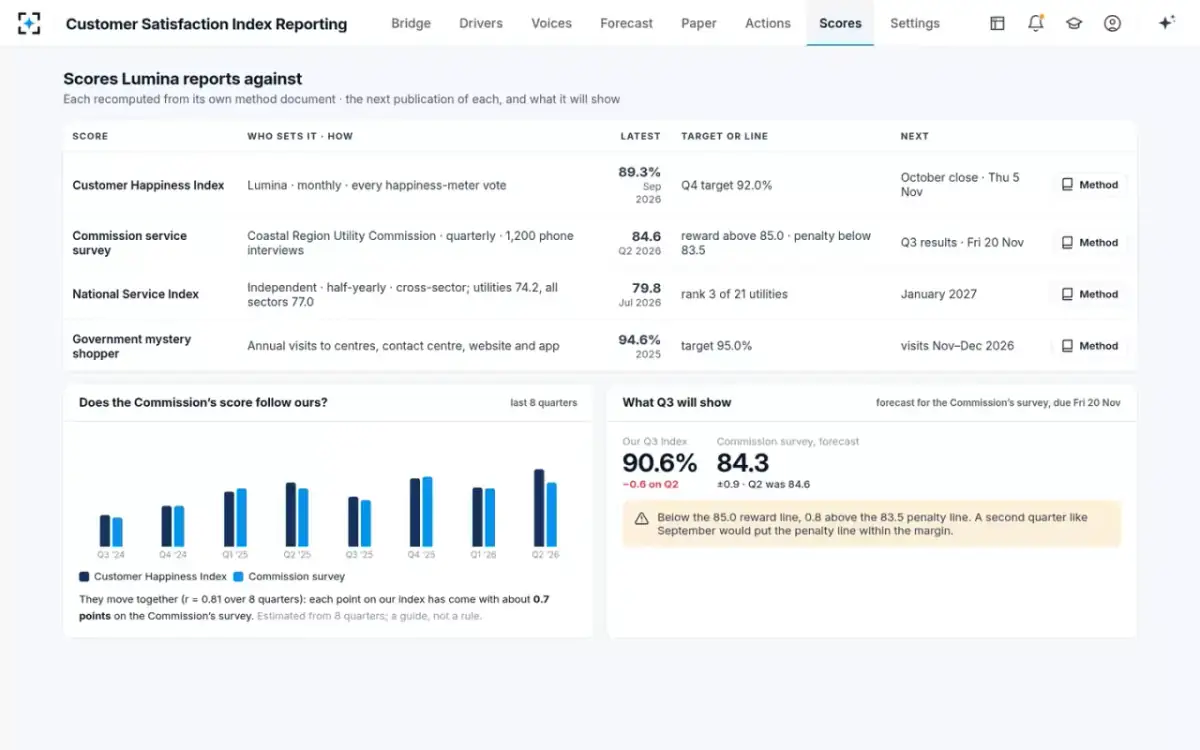
Task: Open Method for Government mystery shopper
Action: (1090, 346)
